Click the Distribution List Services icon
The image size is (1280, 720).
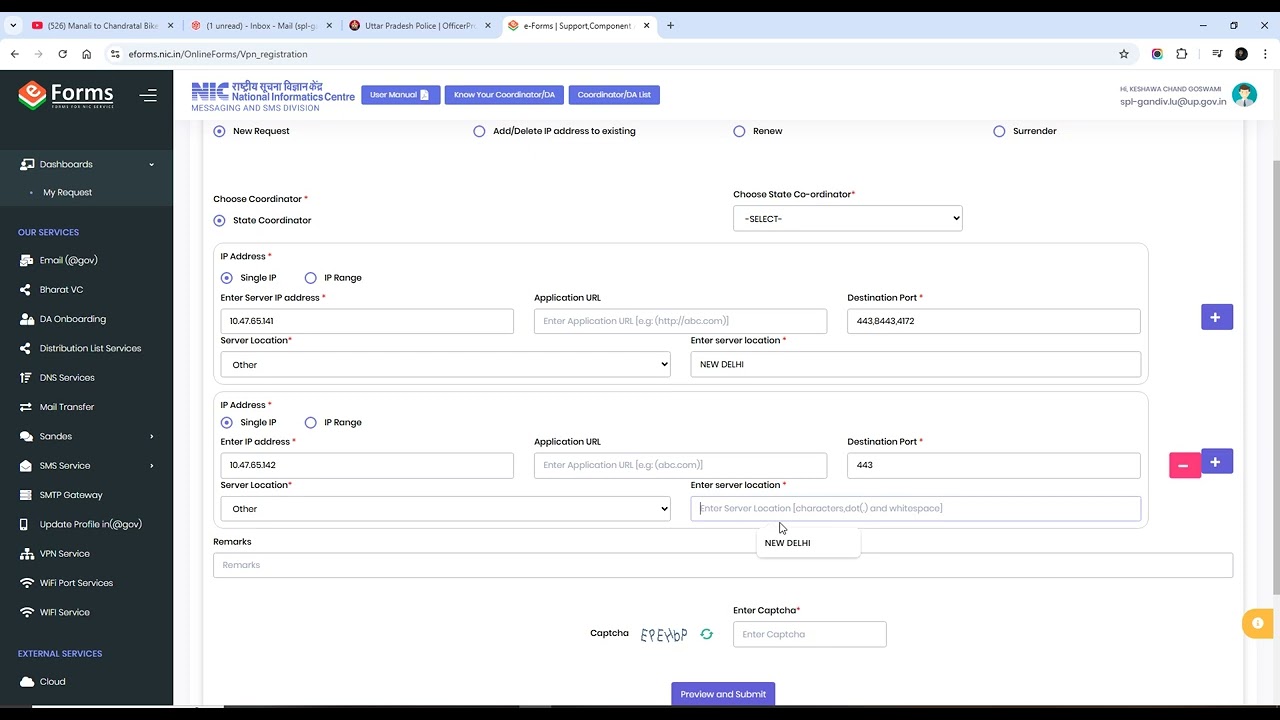tap(25, 348)
